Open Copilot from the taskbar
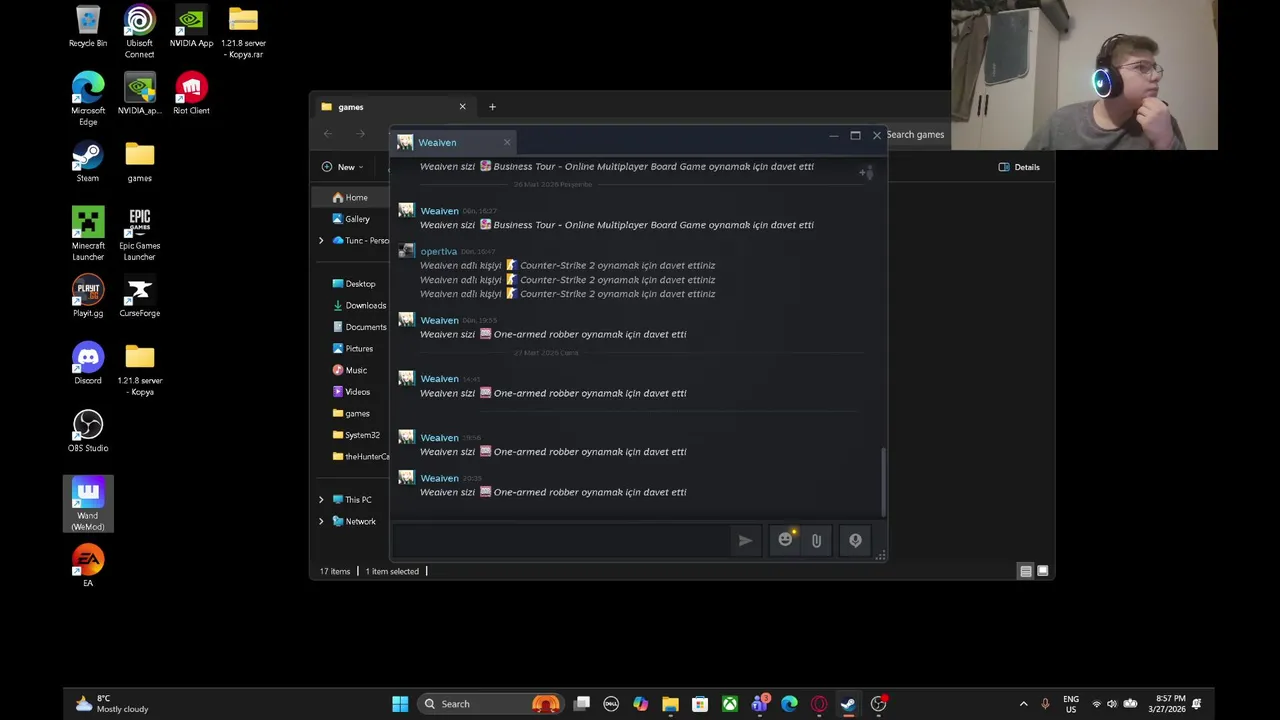 [x=641, y=704]
